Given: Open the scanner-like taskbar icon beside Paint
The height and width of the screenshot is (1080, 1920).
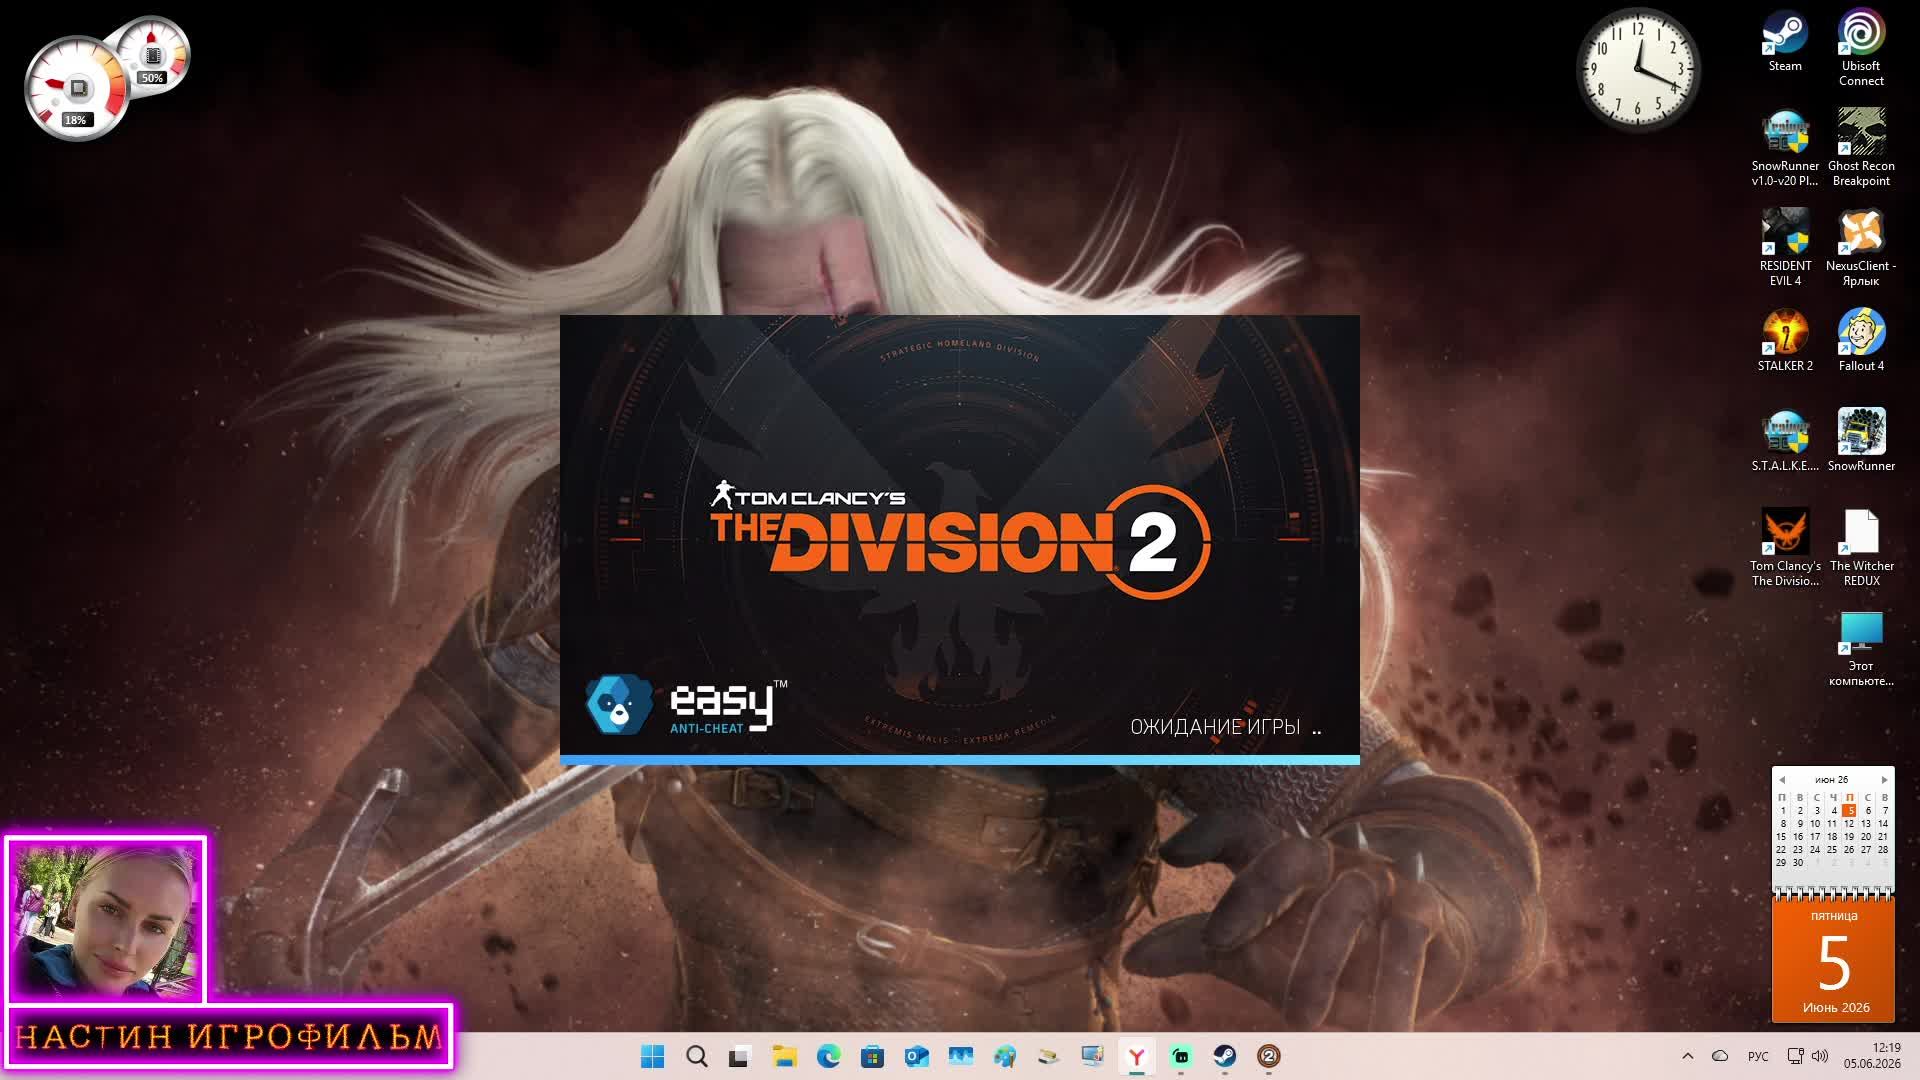Looking at the screenshot, I should 1048,1056.
